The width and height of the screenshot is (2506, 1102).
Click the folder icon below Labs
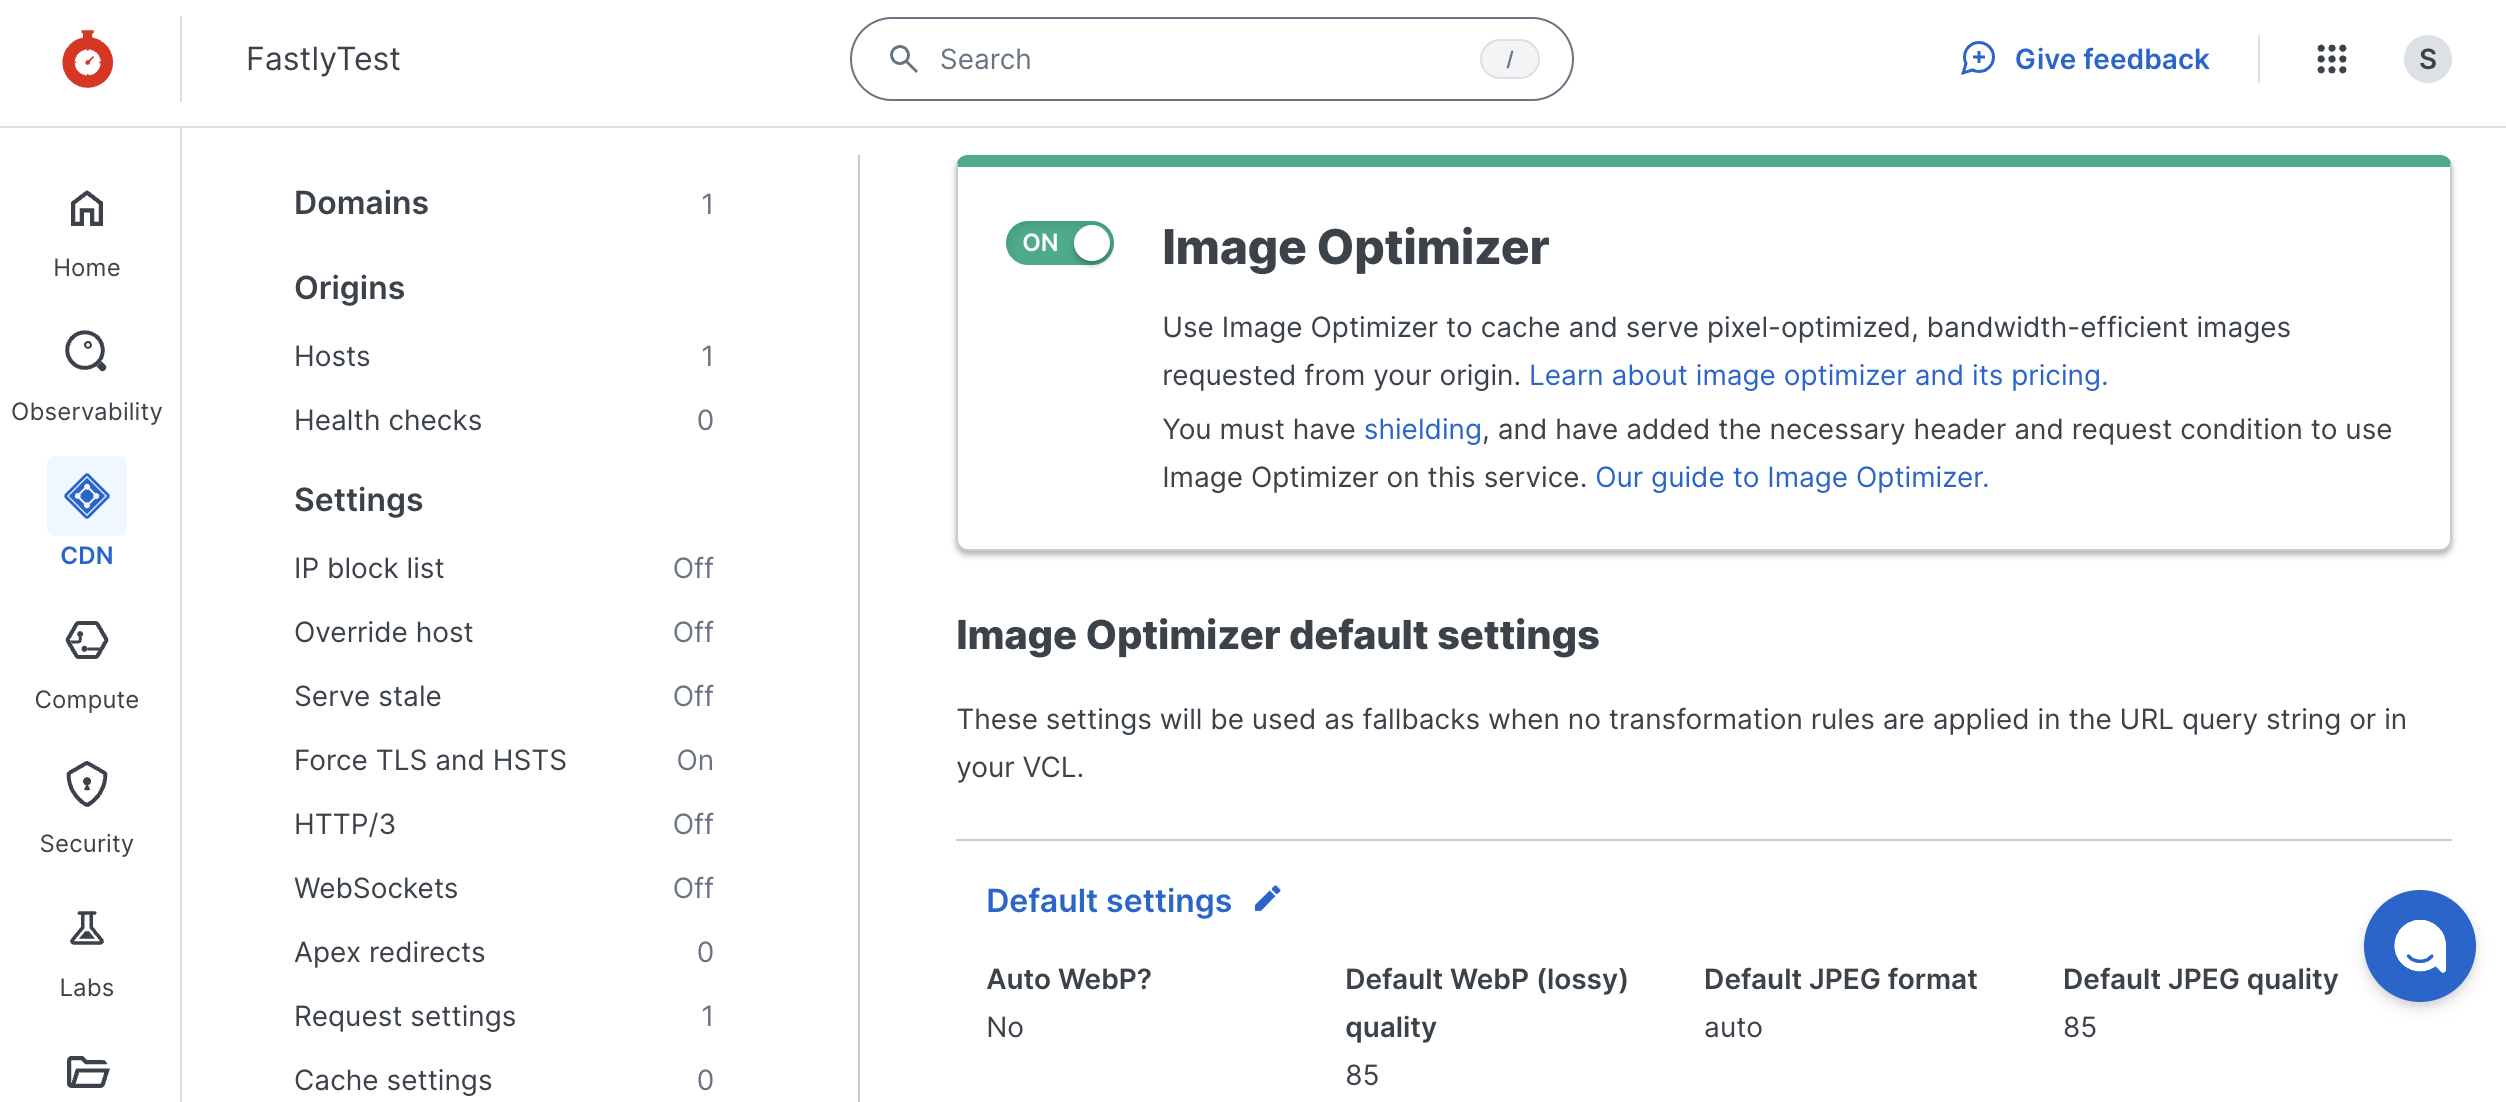point(87,1072)
